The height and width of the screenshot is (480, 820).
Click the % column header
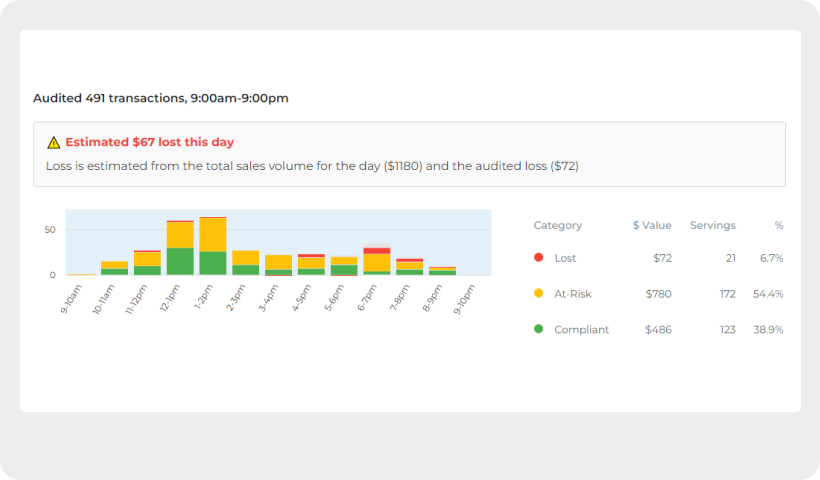click(x=779, y=225)
